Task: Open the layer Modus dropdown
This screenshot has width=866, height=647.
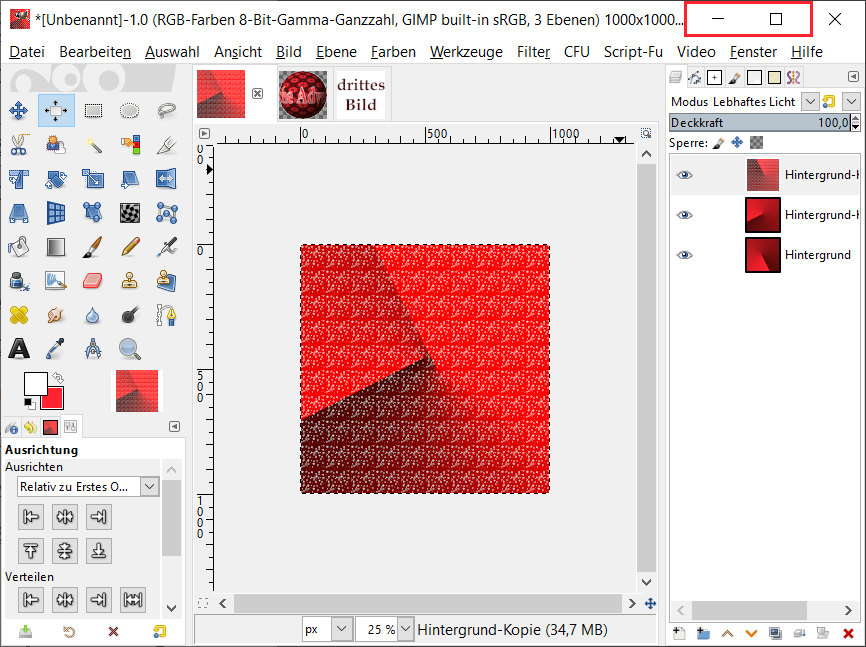Action: [810, 101]
